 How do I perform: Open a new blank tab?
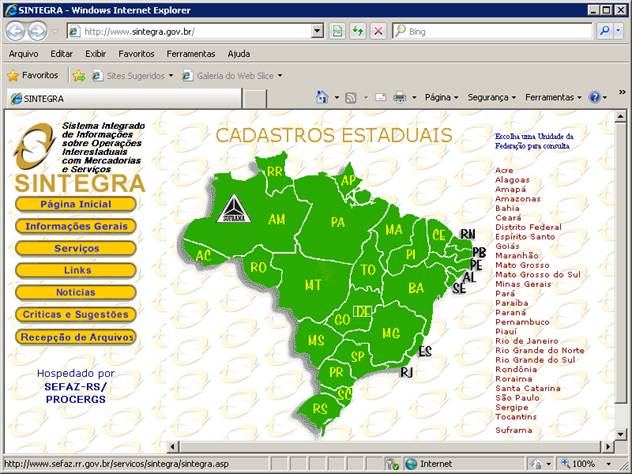tap(255, 99)
